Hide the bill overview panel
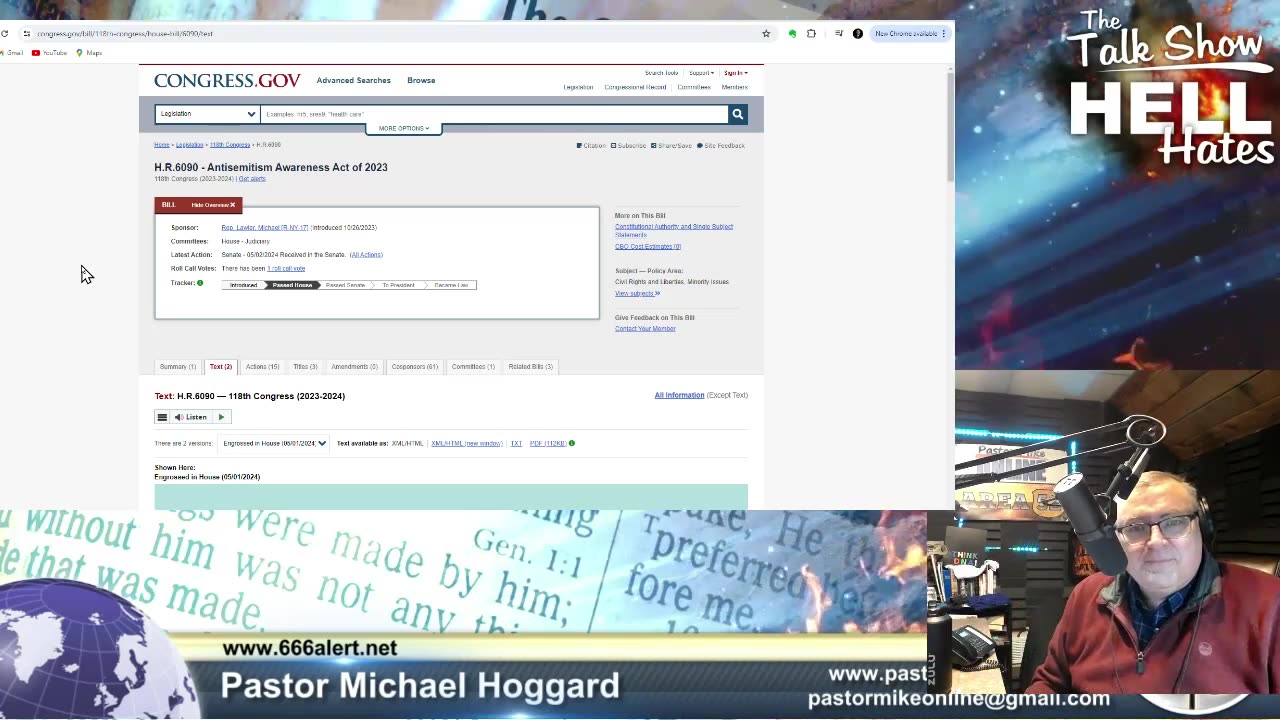1280x720 pixels. [213, 205]
